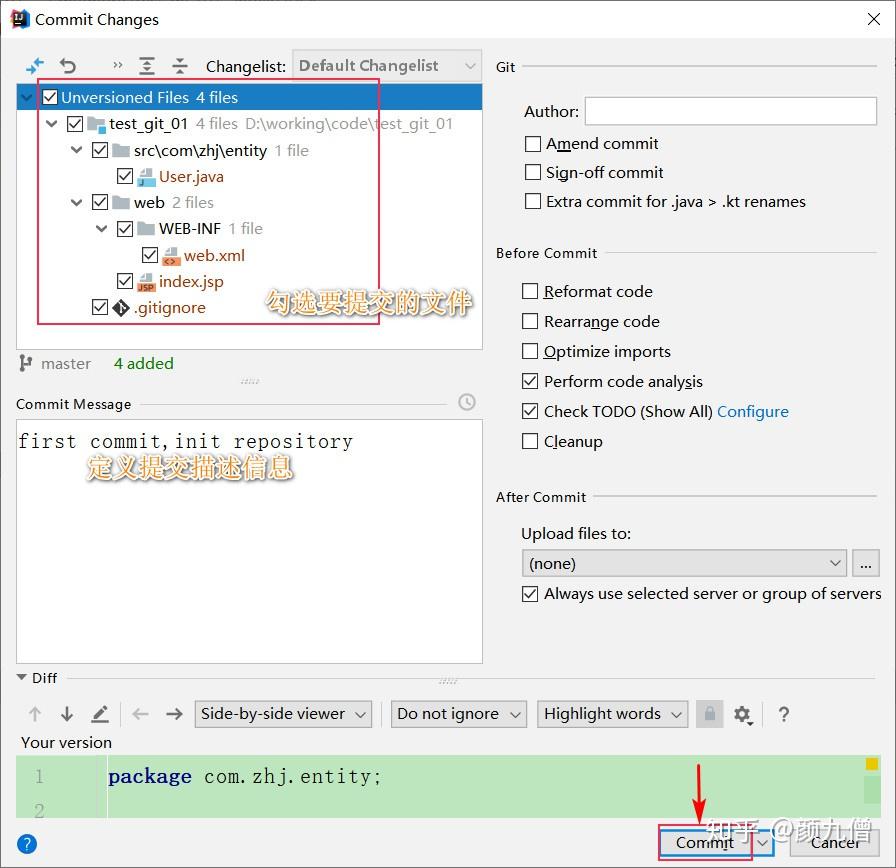The image size is (896, 868).
Task: Click the Rollback (revert) icon
Action: click(67, 66)
